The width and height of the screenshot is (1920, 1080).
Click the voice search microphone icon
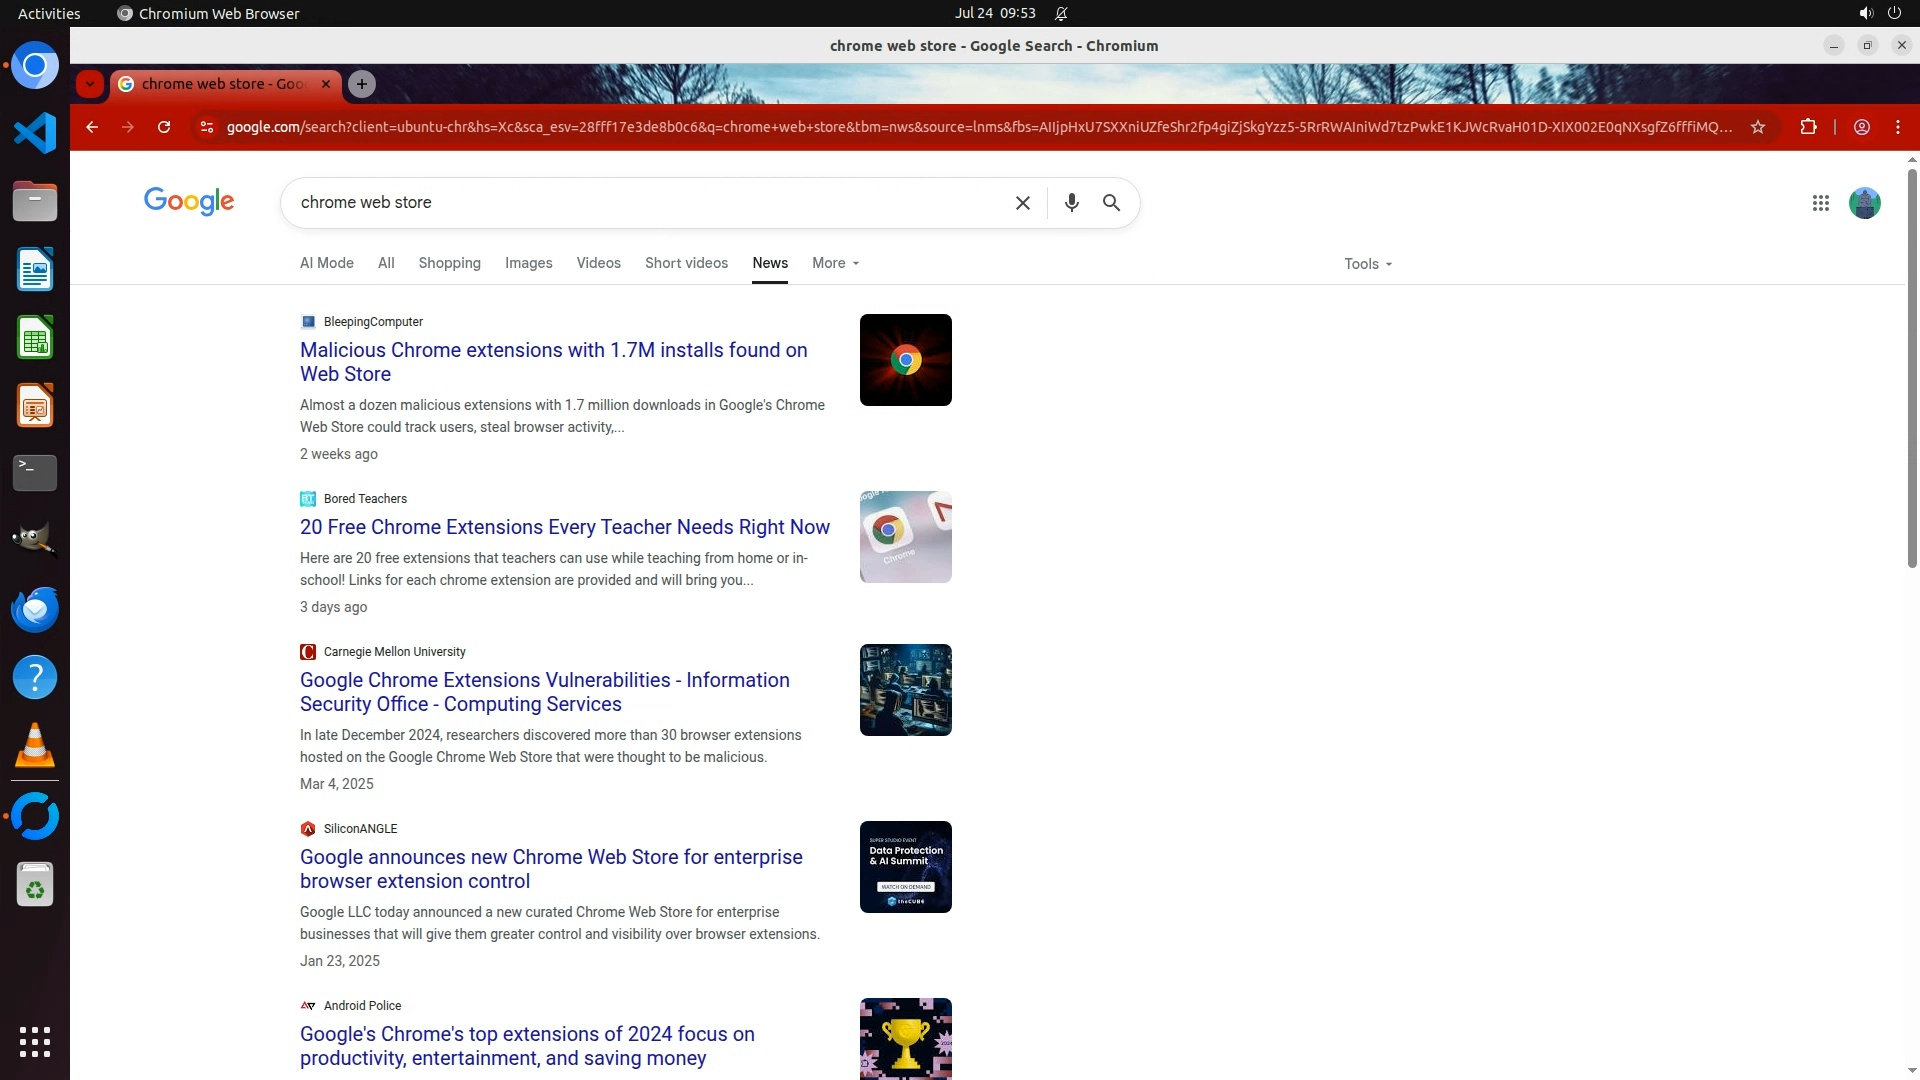1071,202
